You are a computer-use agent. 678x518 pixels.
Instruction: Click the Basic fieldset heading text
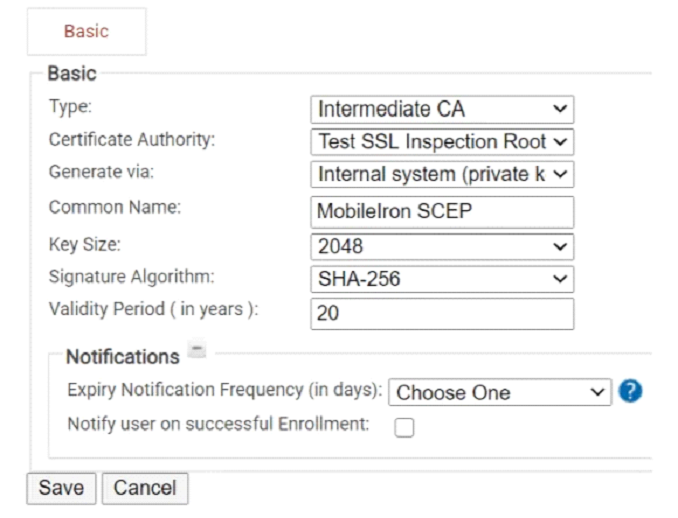pyautogui.click(x=72, y=73)
